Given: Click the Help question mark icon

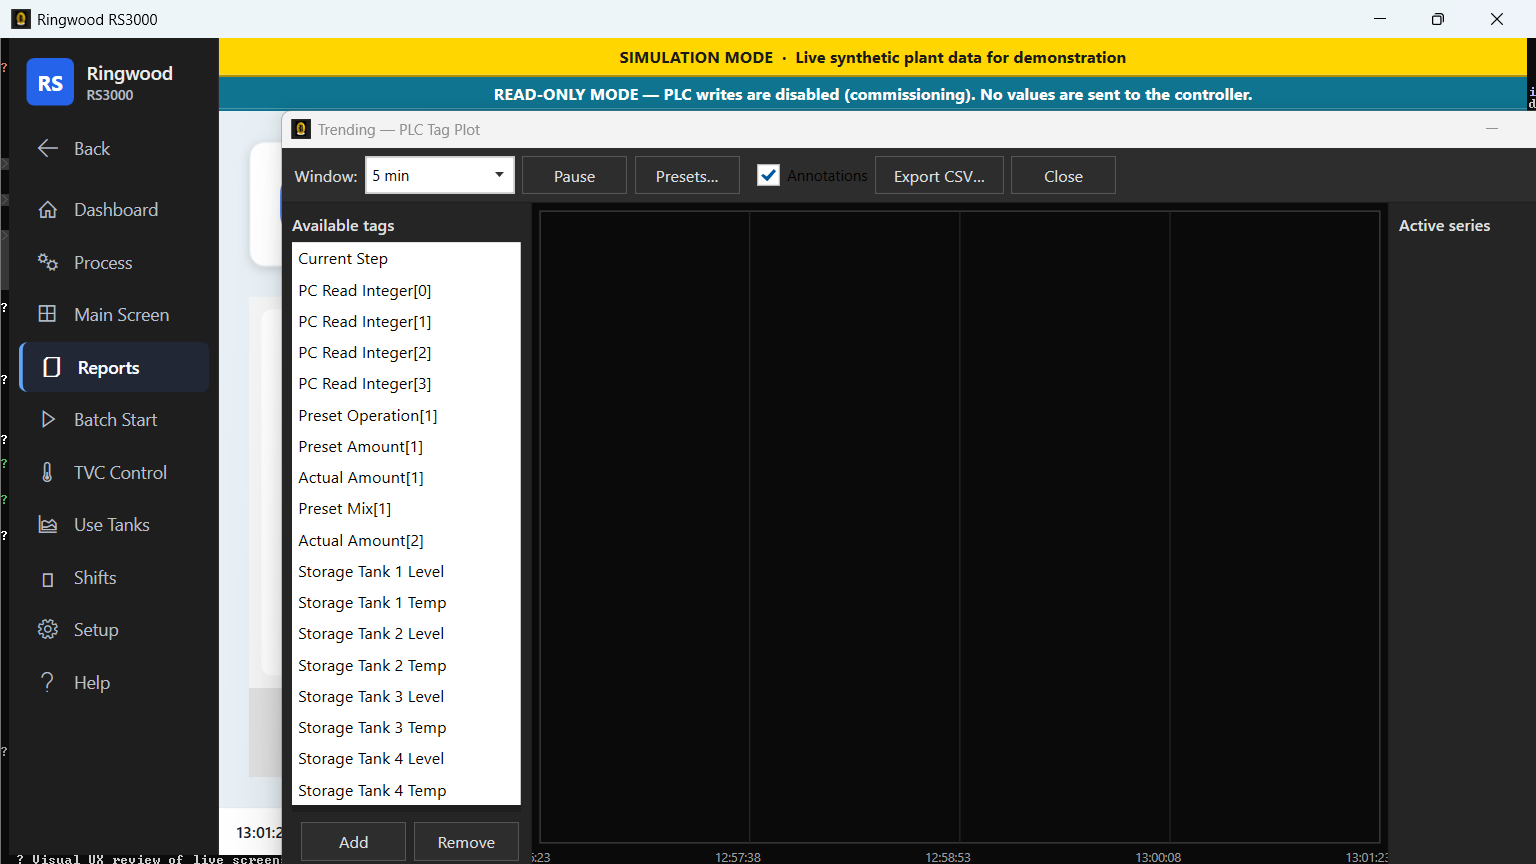Looking at the screenshot, I should [x=47, y=682].
